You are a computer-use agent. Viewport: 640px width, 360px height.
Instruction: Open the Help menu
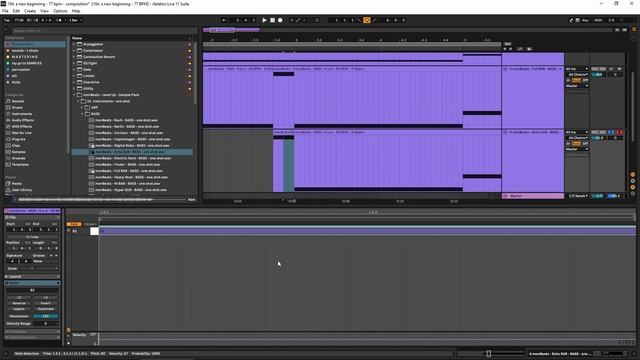coord(76,11)
